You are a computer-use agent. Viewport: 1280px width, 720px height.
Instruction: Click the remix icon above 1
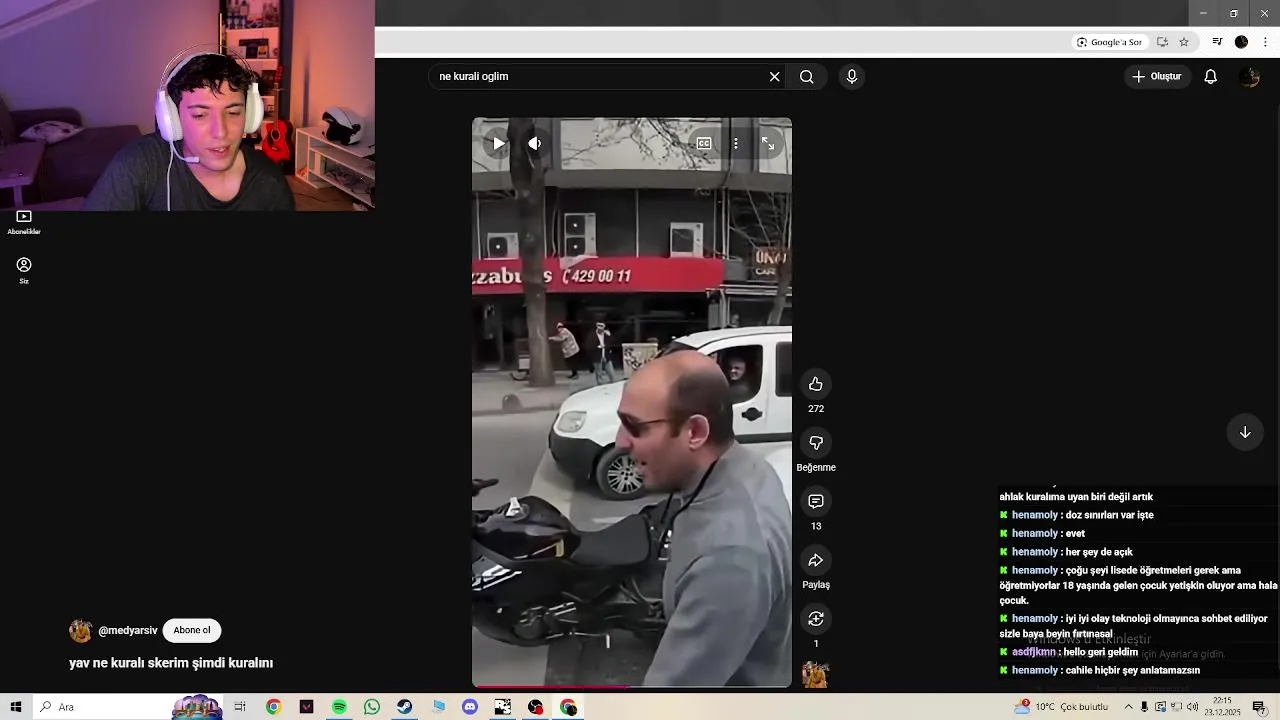coord(816,618)
